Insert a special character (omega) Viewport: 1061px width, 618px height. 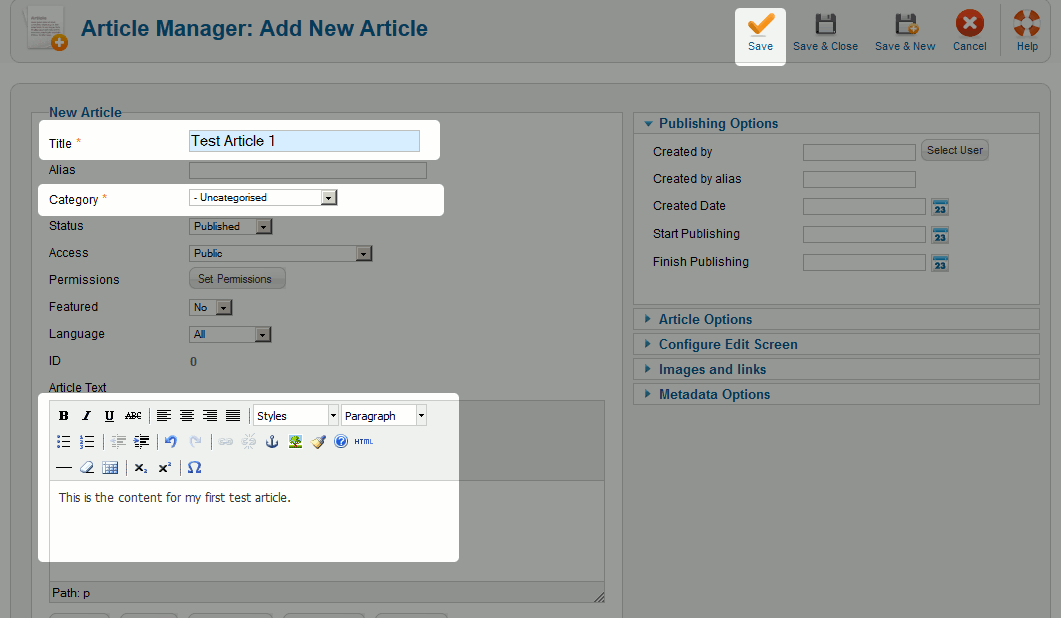[x=194, y=468]
